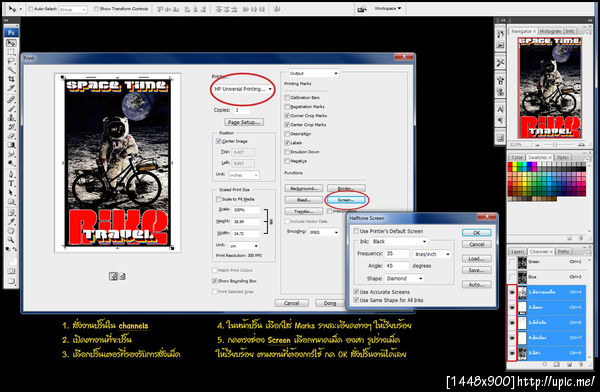Image resolution: width=600 pixels, height=392 pixels.
Task: Select the Lasso tool
Action: click(11, 61)
